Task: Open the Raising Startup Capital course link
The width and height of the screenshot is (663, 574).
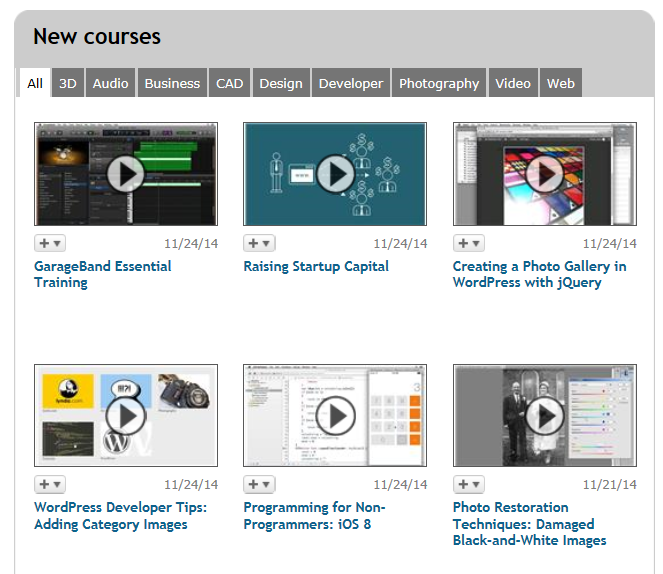Action: [316, 266]
